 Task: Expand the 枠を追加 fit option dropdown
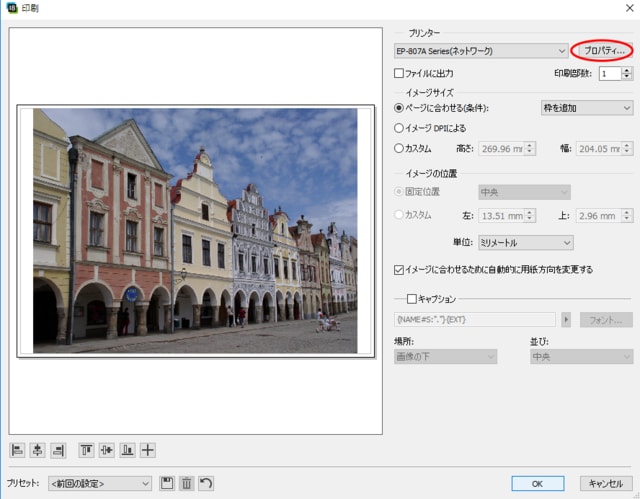pyautogui.click(x=586, y=108)
